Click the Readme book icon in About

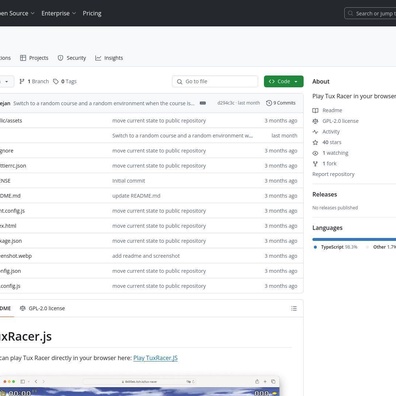[315, 110]
